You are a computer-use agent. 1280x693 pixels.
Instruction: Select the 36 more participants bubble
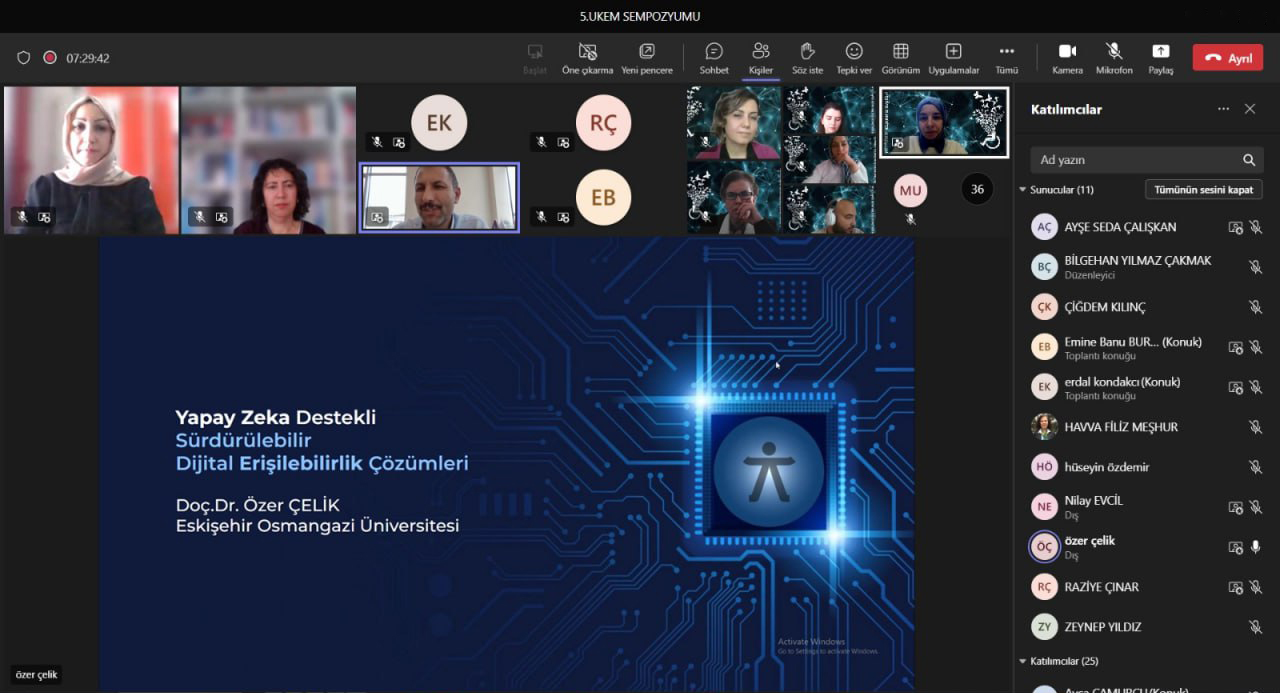tap(977, 189)
